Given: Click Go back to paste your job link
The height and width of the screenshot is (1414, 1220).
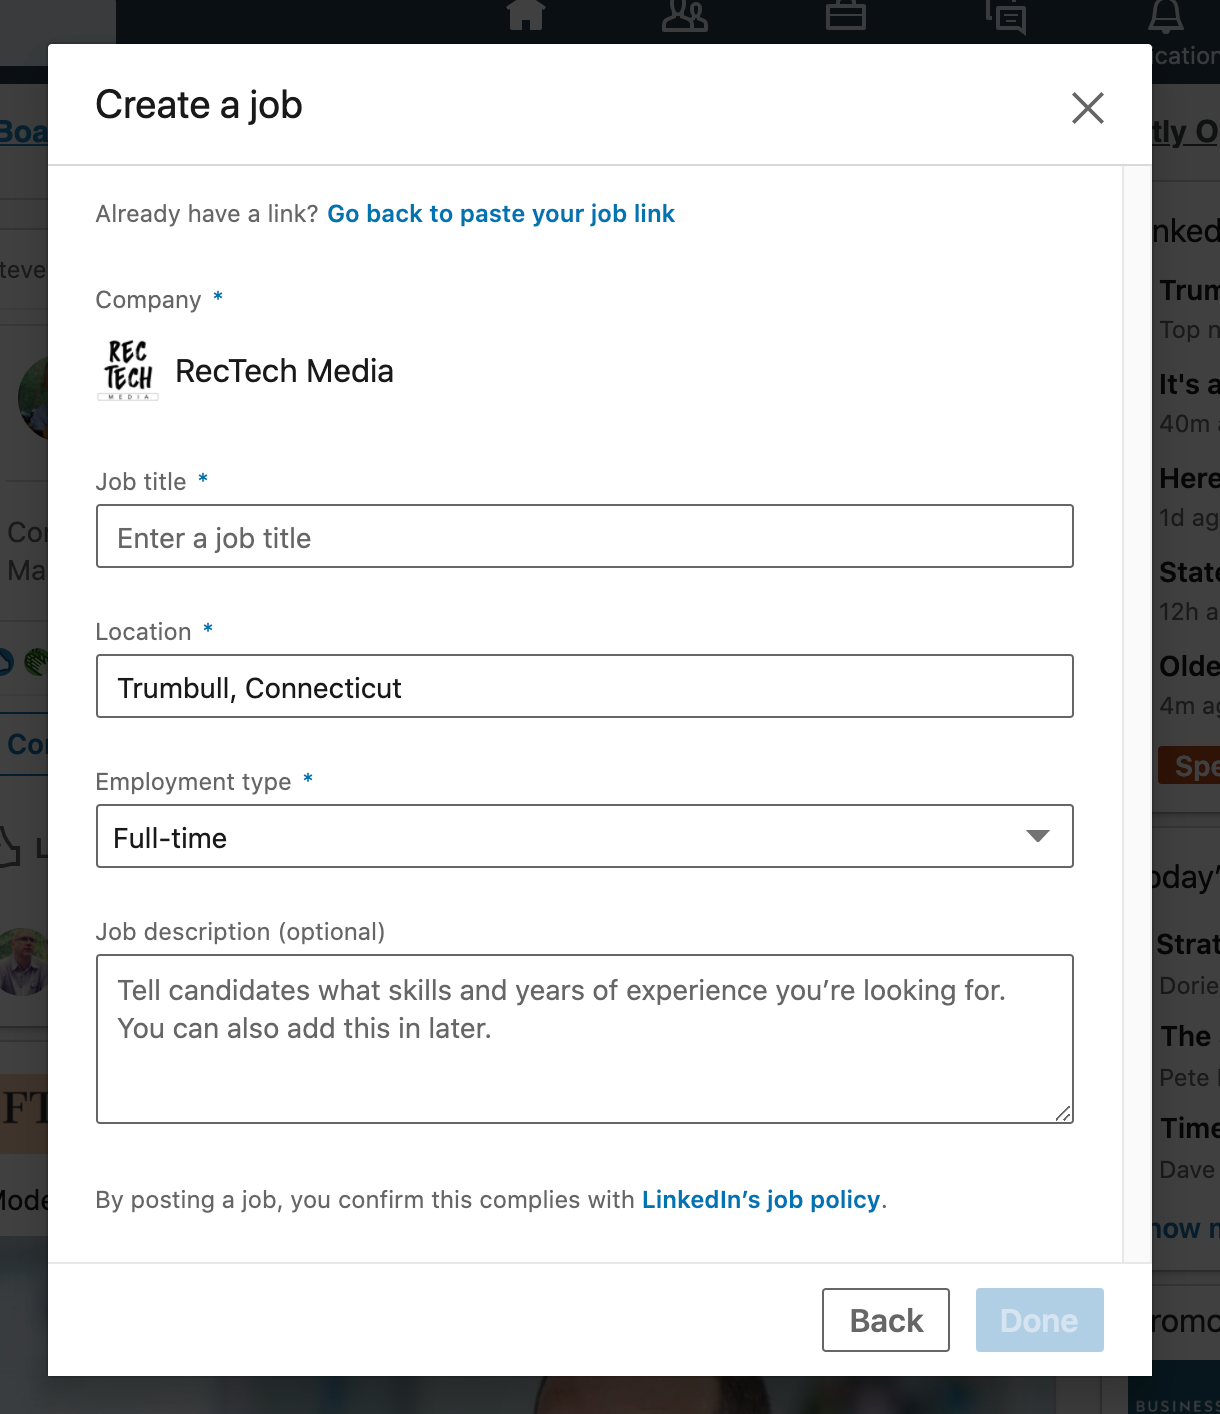Looking at the screenshot, I should pyautogui.click(x=501, y=213).
